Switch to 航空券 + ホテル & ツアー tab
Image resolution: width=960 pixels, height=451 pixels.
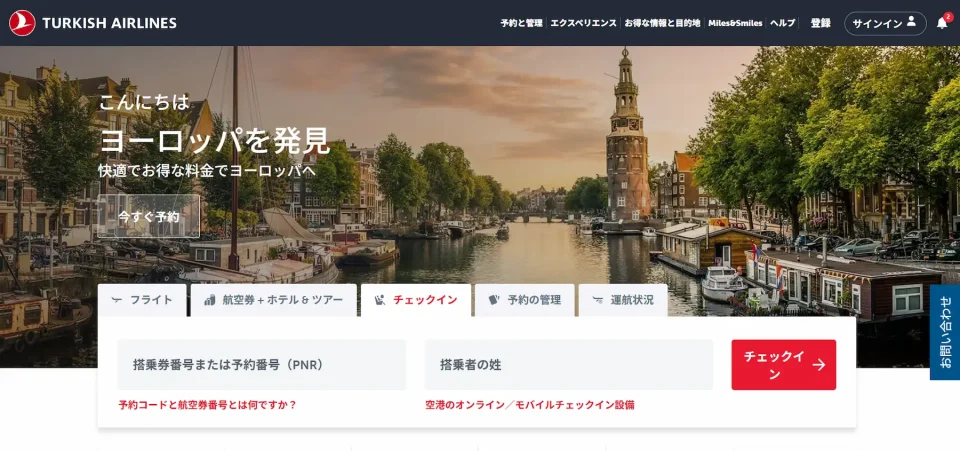pos(274,300)
